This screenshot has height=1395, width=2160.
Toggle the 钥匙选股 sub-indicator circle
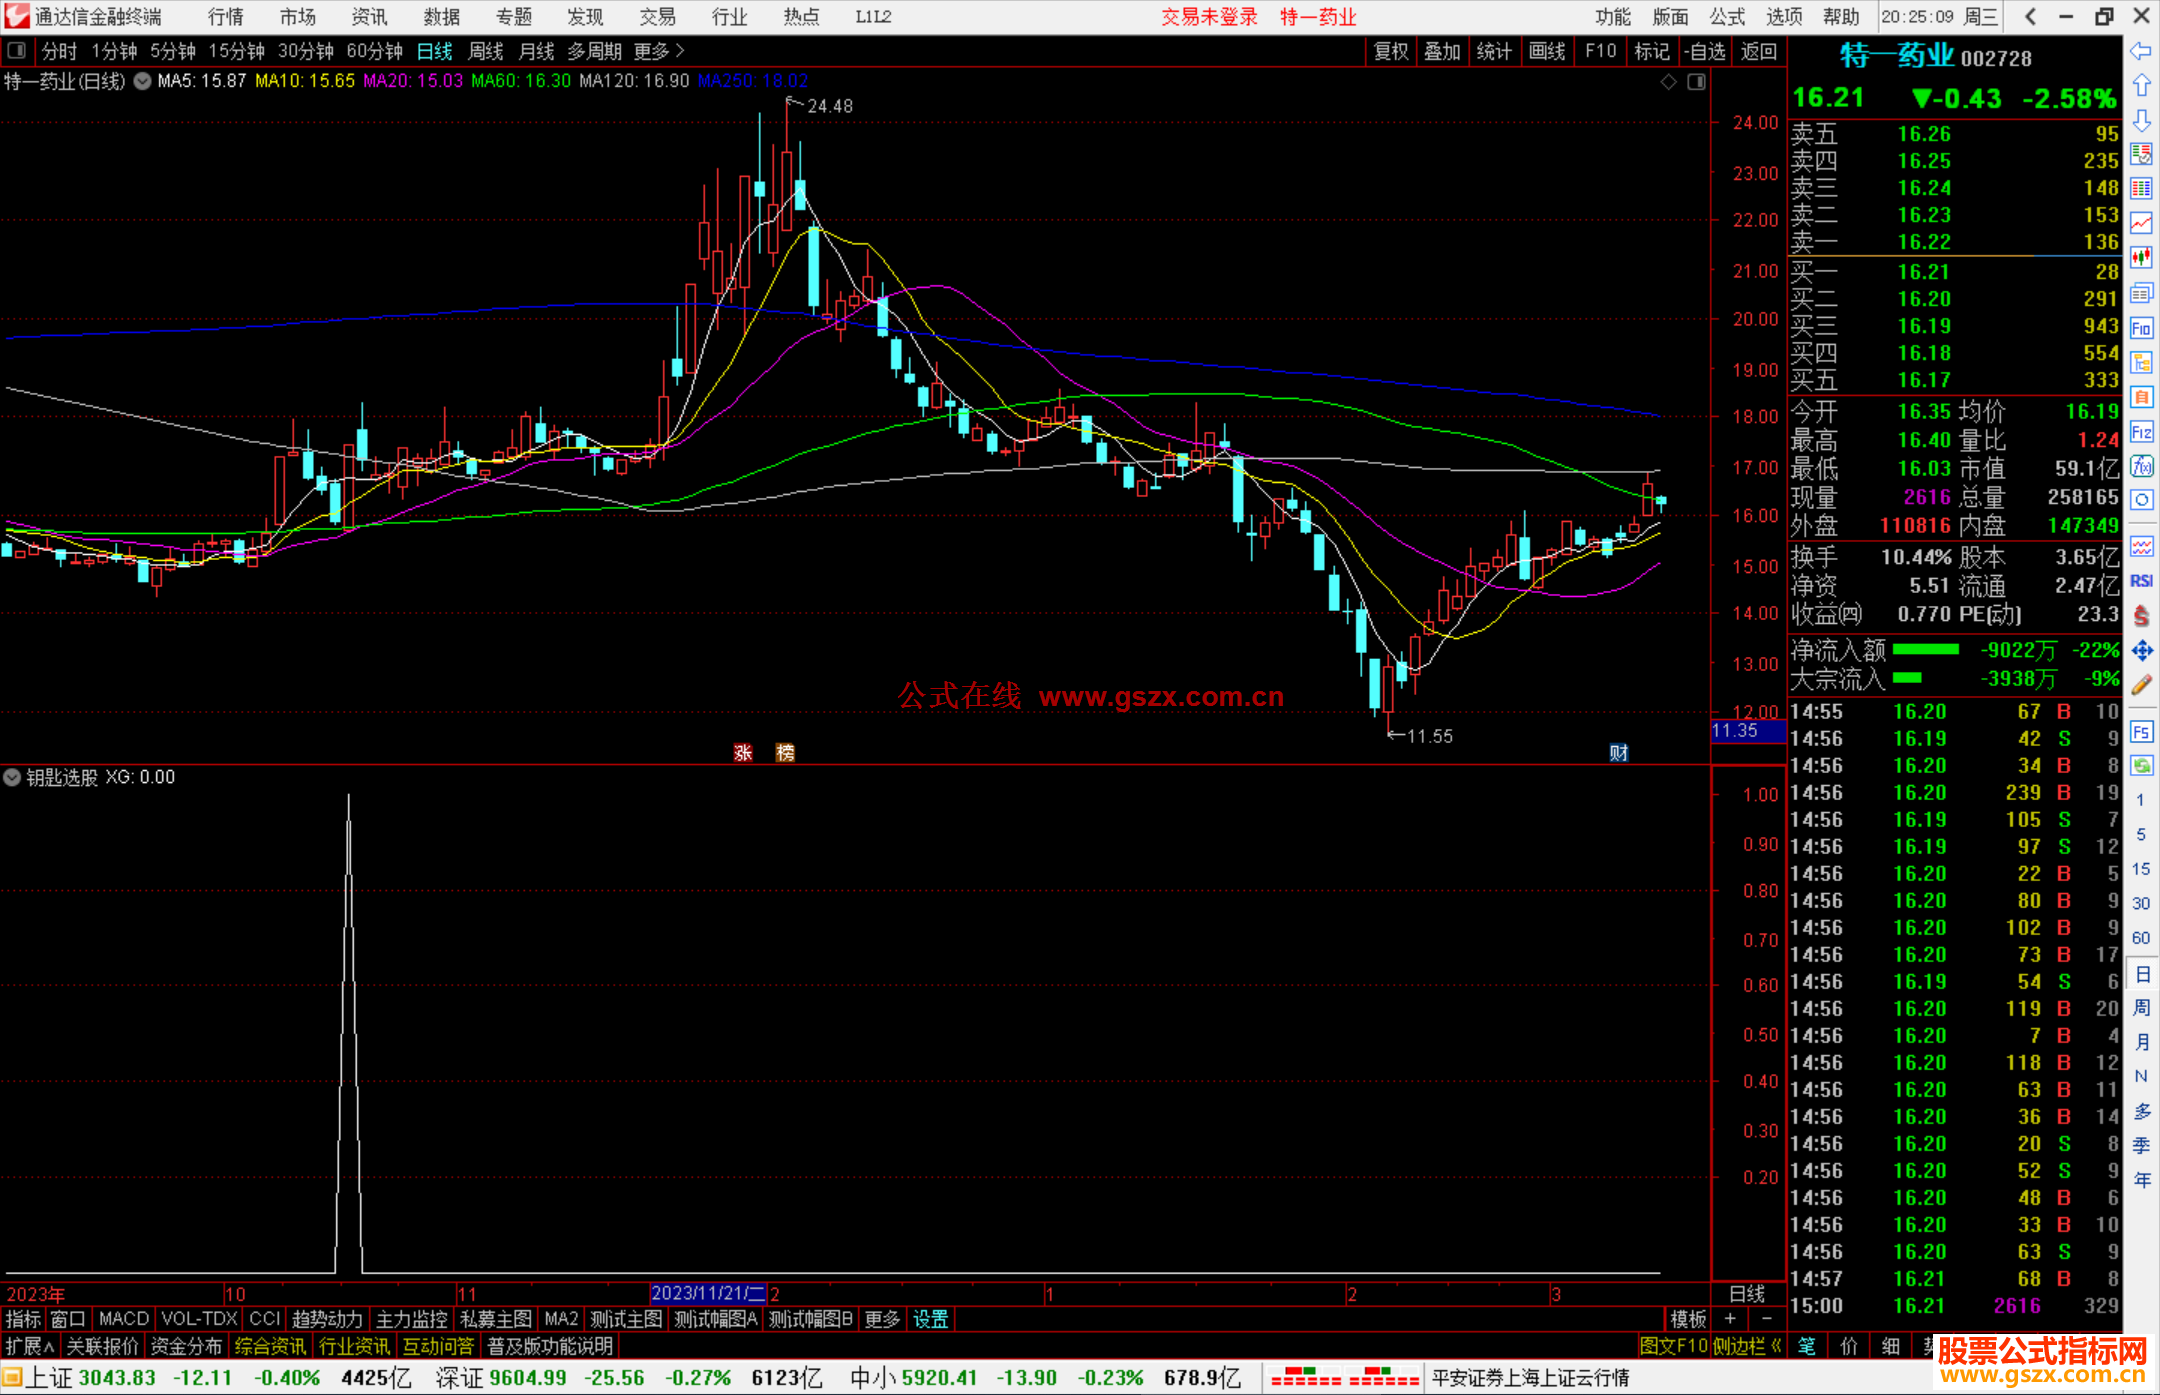12,777
